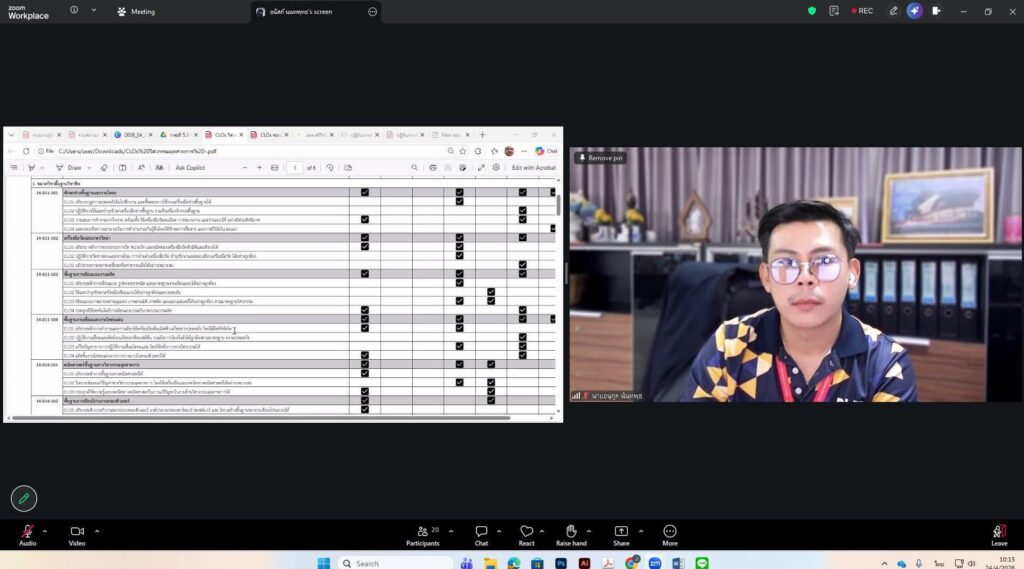The height and width of the screenshot is (569, 1024).
Task: Open the Windows Start menu
Action: pyautogui.click(x=324, y=563)
